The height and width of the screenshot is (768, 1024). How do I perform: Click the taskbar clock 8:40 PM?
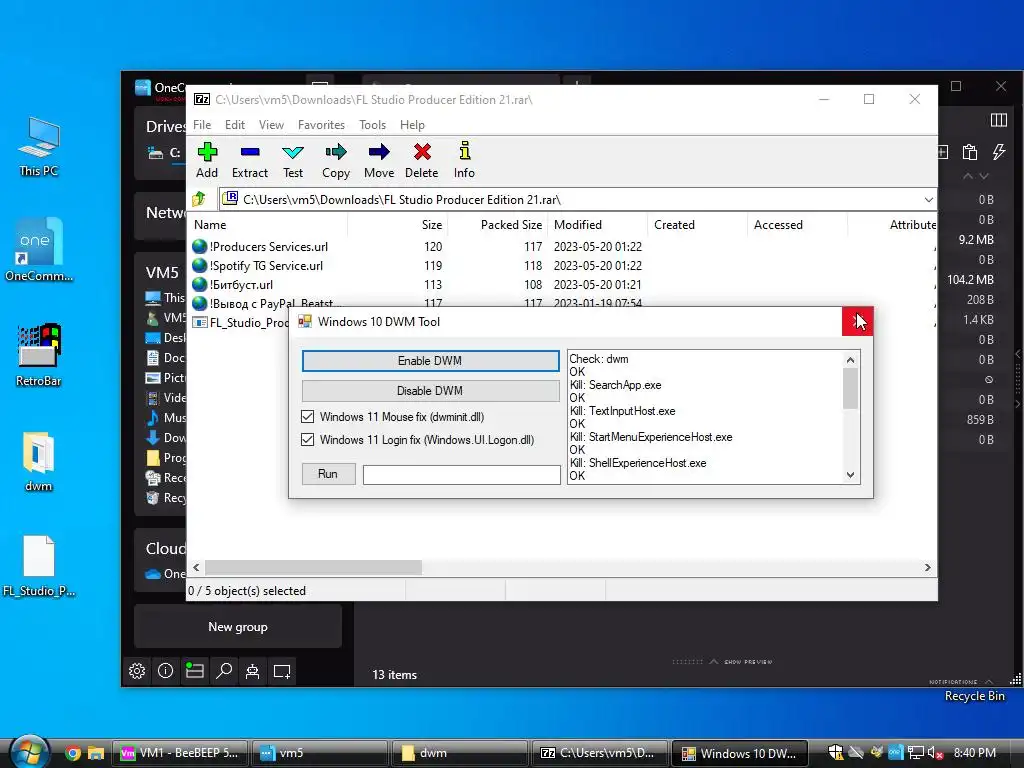974,753
